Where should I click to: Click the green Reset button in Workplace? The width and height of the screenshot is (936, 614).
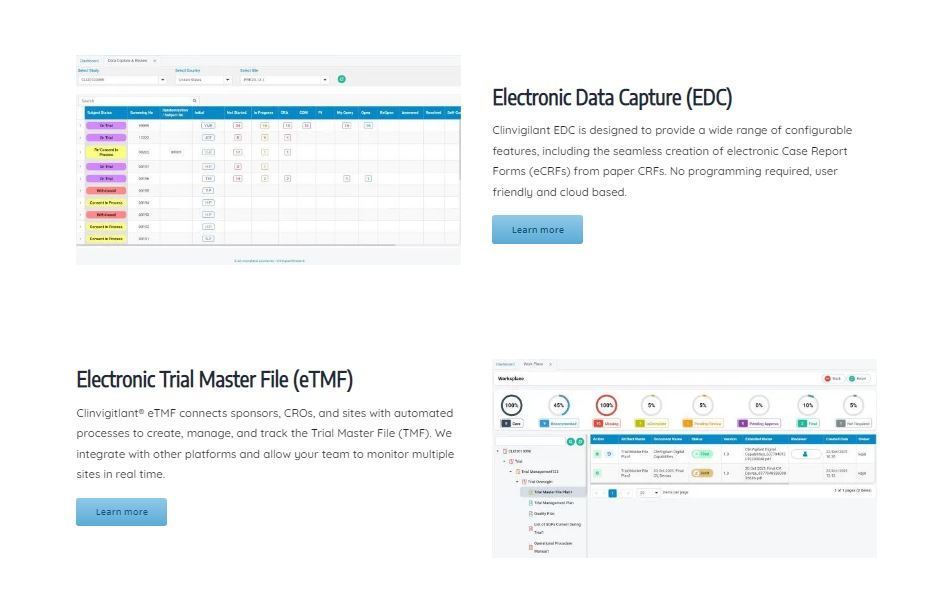(858, 378)
